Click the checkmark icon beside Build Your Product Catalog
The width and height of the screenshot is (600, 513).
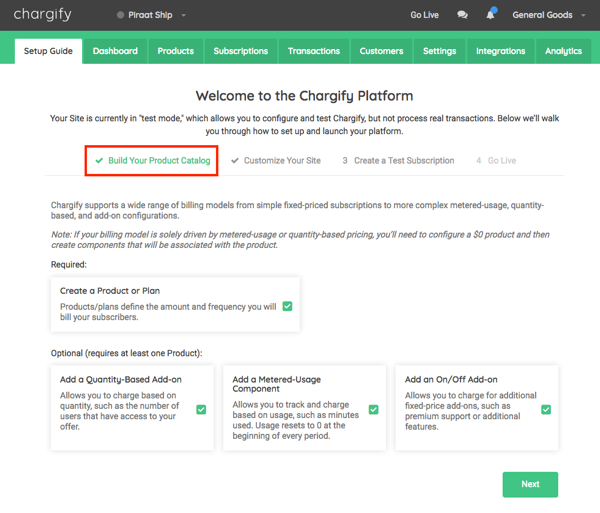click(99, 161)
